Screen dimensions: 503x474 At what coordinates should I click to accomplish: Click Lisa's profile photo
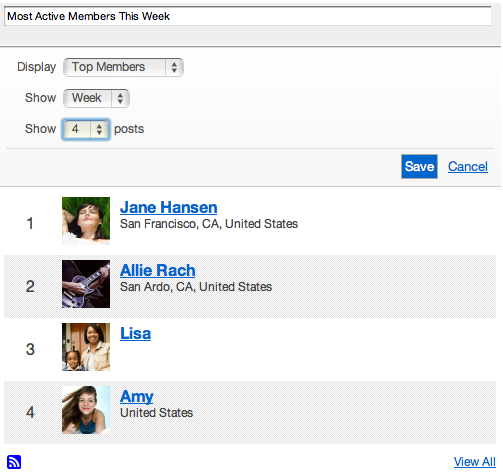(86, 347)
